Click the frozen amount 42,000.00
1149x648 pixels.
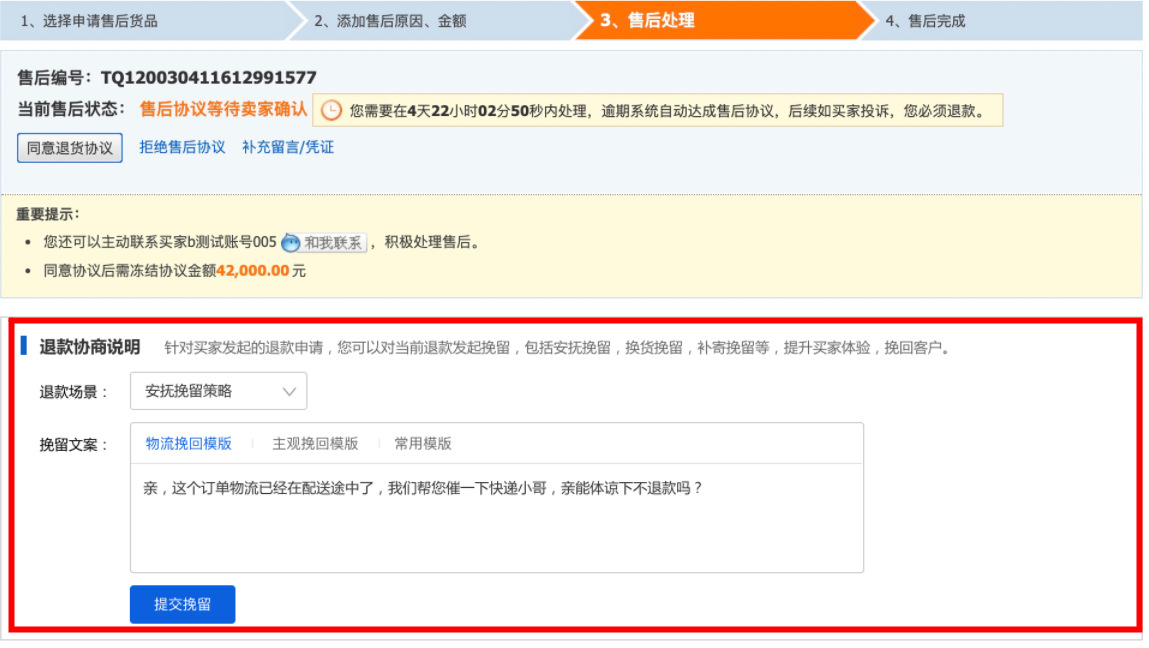click(x=252, y=270)
